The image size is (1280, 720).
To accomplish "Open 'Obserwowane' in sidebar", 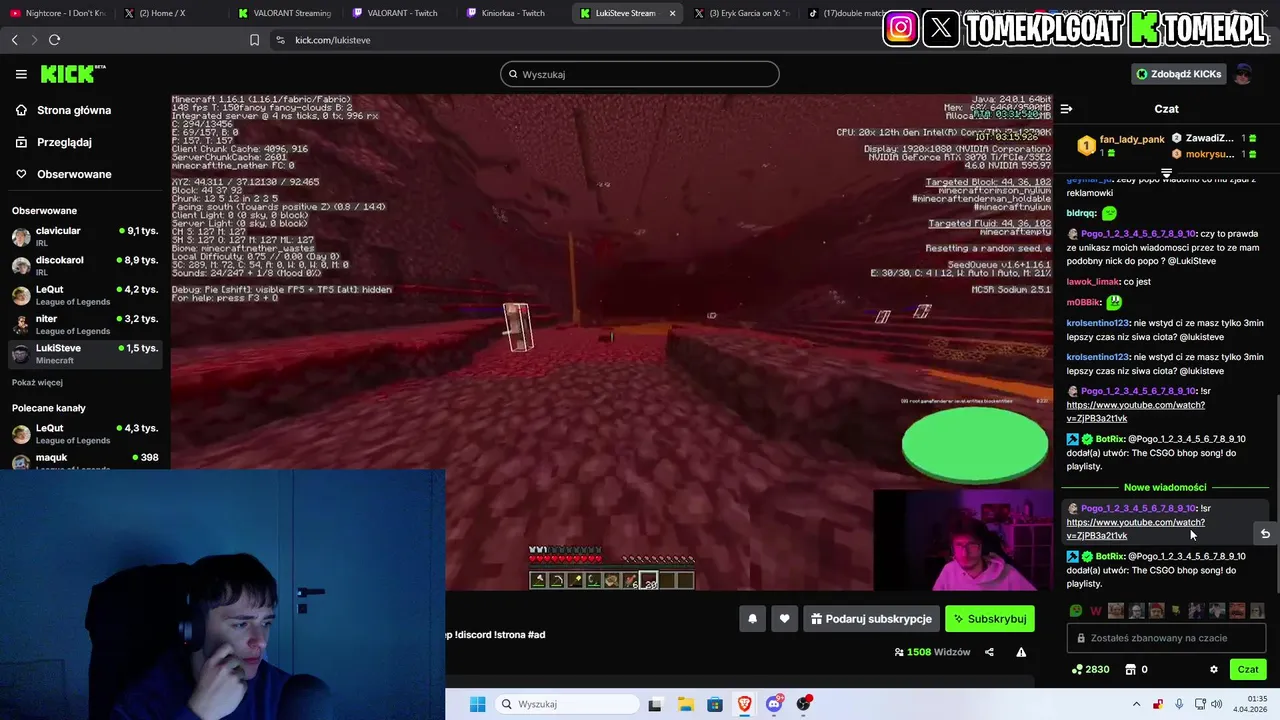I will (74, 174).
